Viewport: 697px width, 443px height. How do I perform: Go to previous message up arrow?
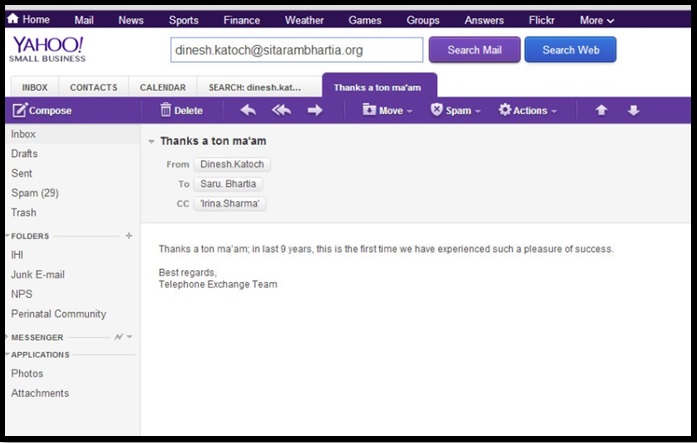coord(601,110)
